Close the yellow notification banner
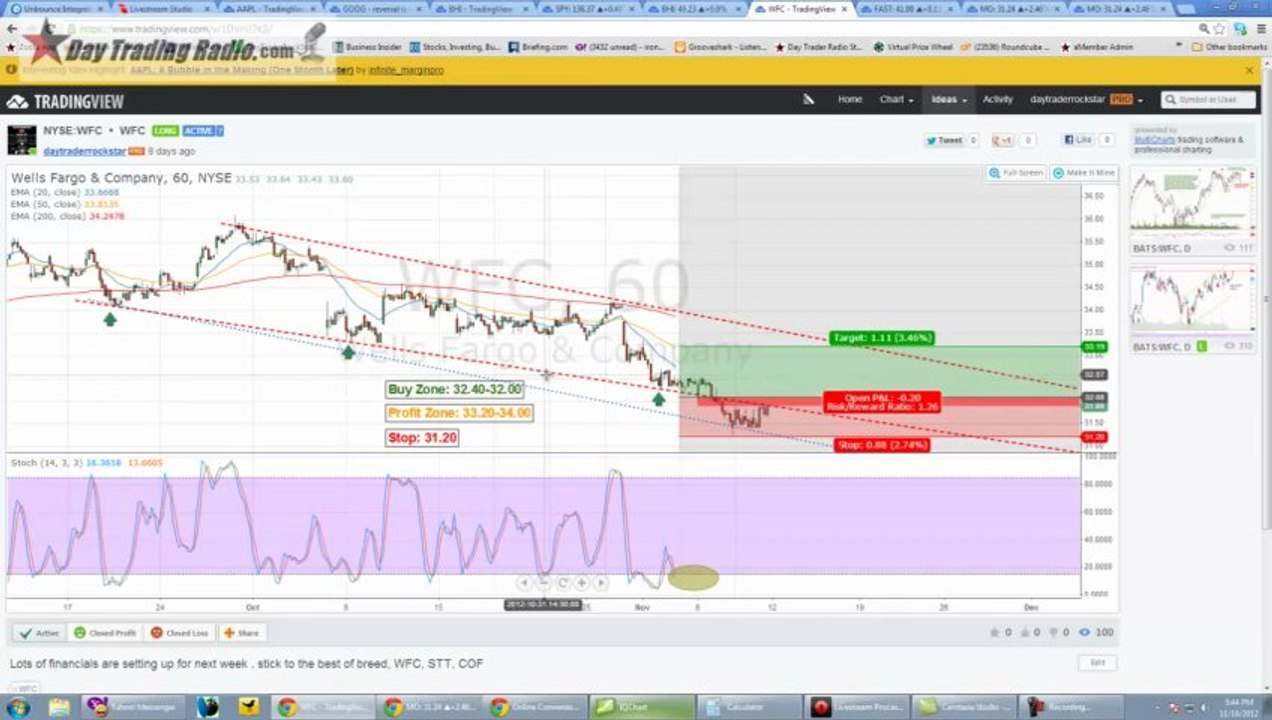1272x720 pixels. [x=1249, y=70]
